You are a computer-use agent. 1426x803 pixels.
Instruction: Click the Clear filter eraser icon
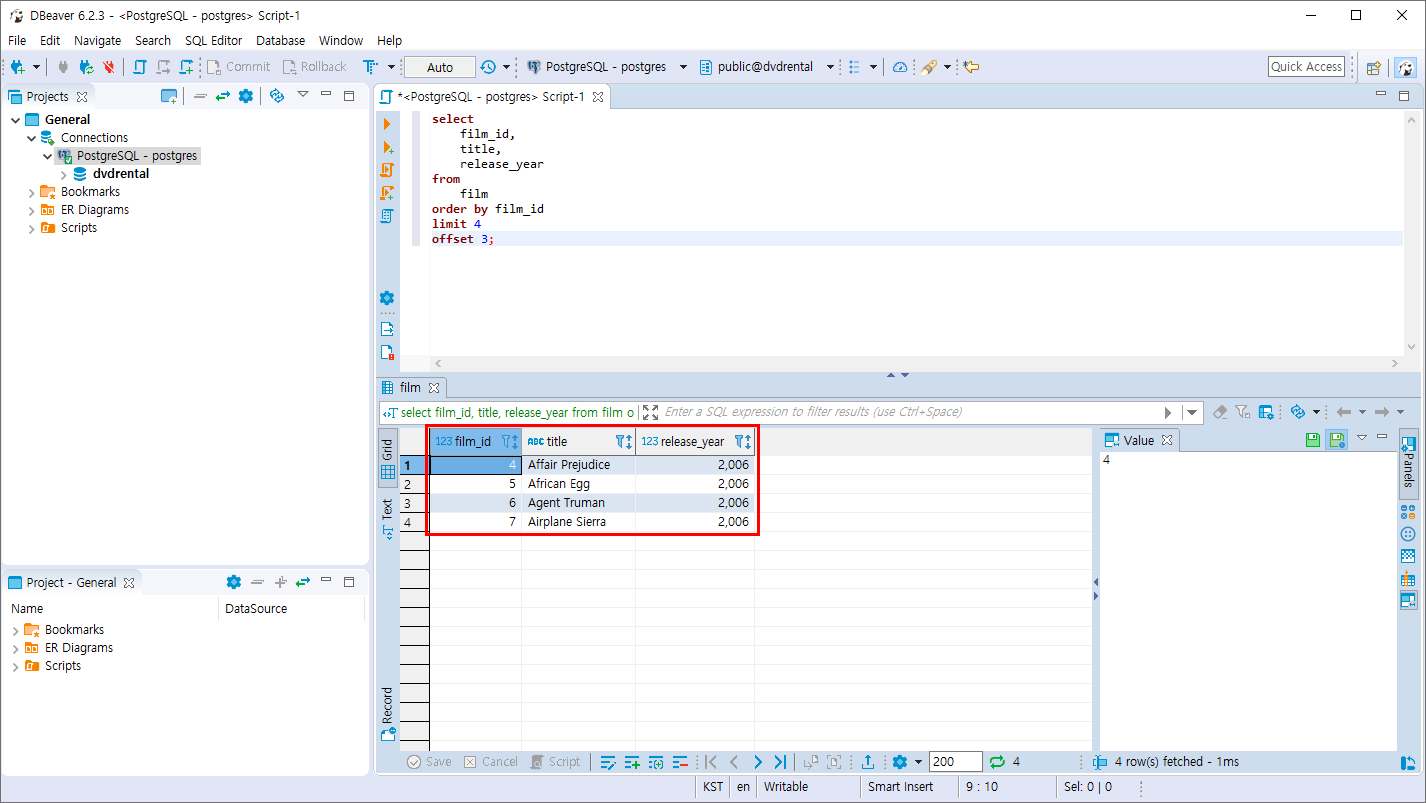(x=1220, y=412)
